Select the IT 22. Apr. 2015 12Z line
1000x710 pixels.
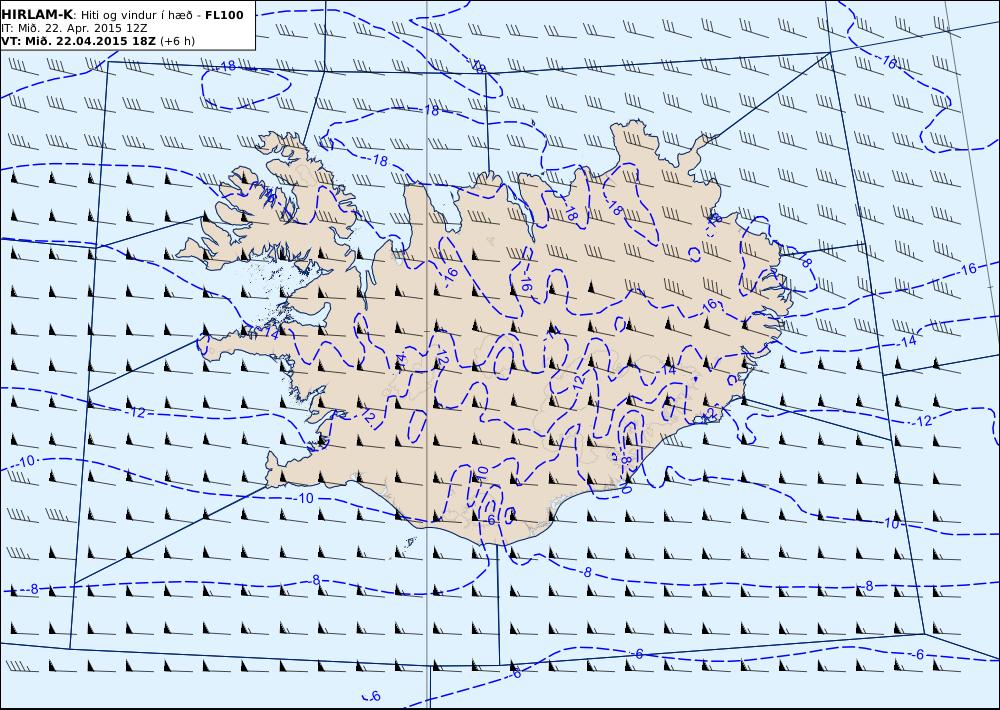point(75,28)
